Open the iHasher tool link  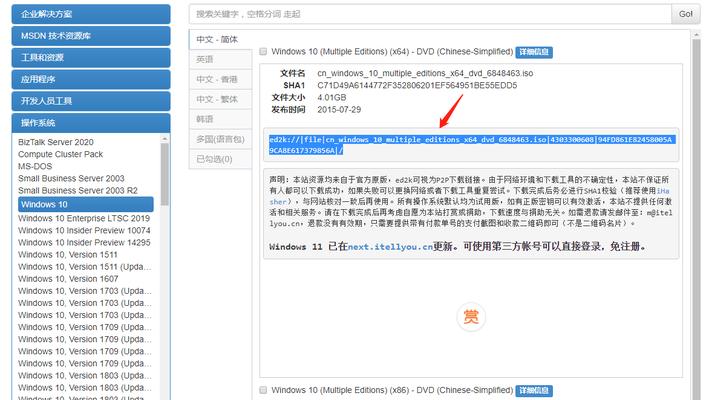point(663,191)
